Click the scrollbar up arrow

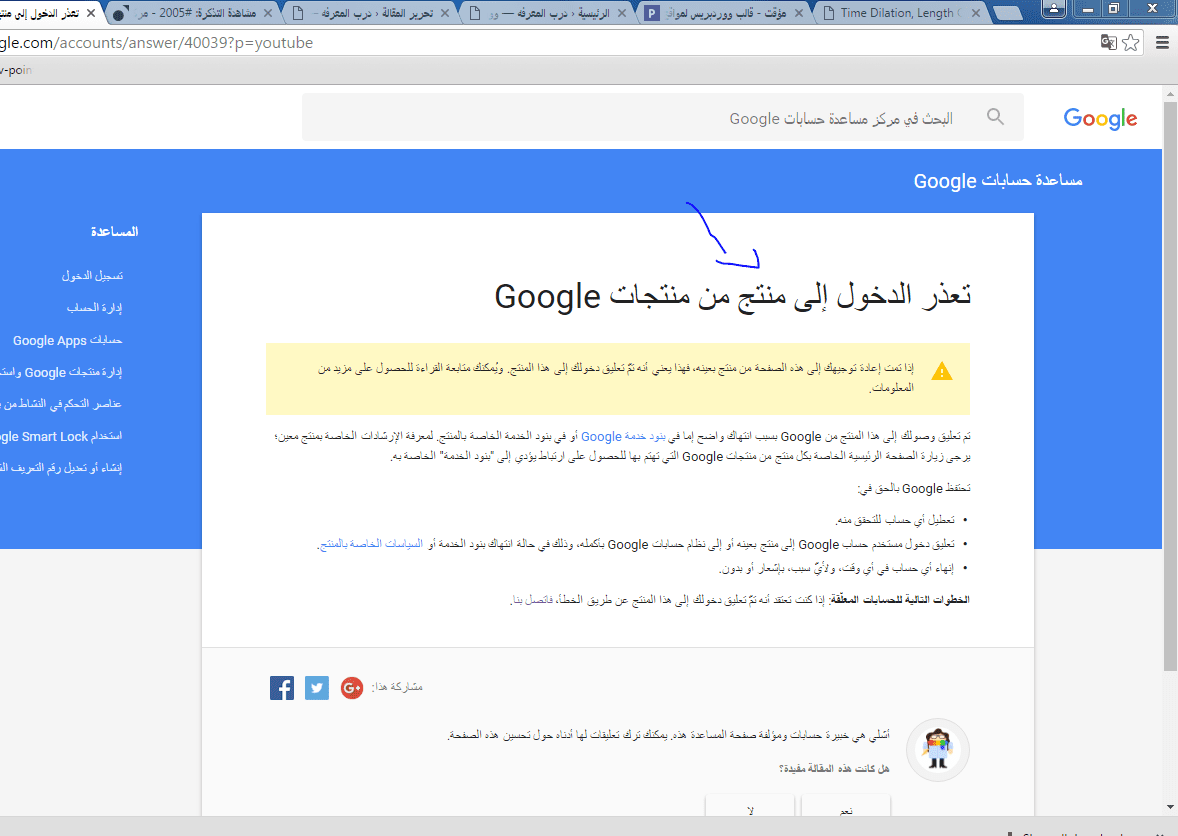click(1170, 94)
